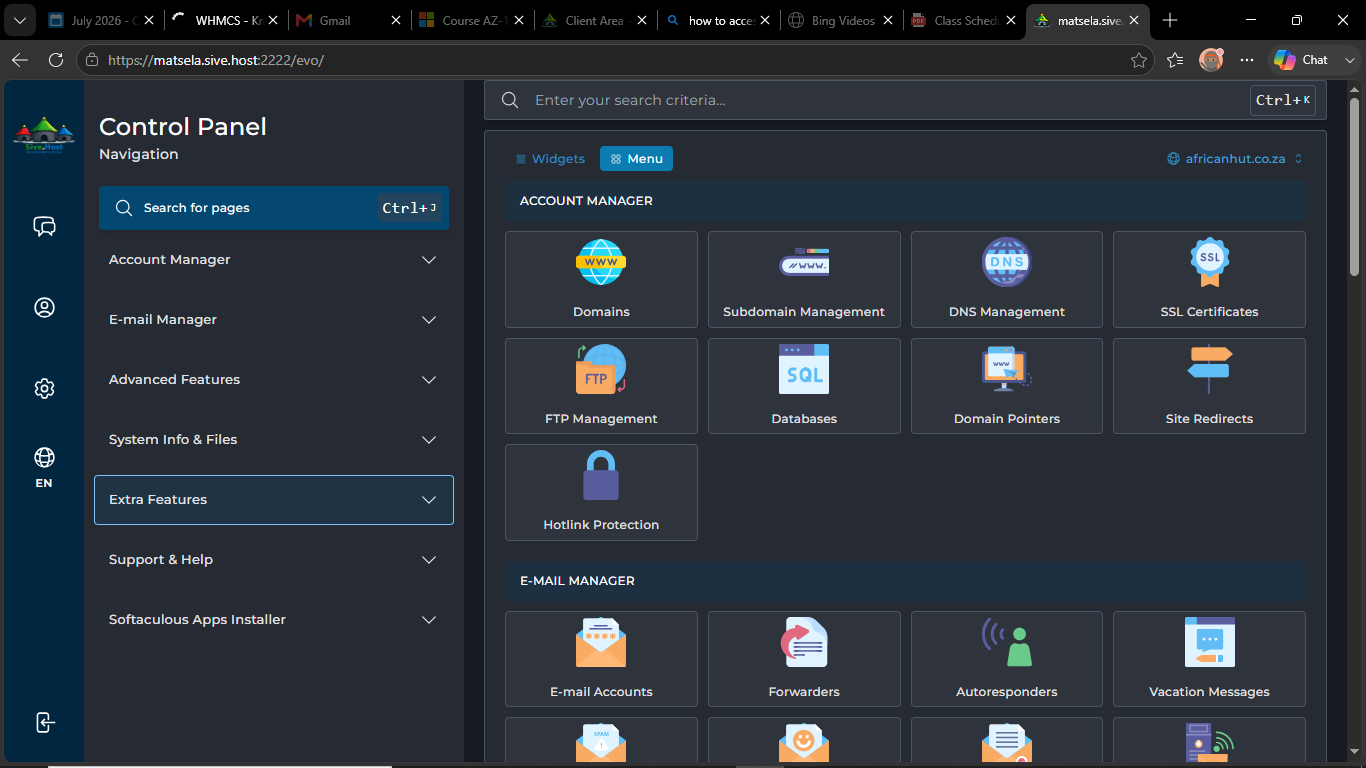Expand Support & Help in navigation

click(x=274, y=560)
